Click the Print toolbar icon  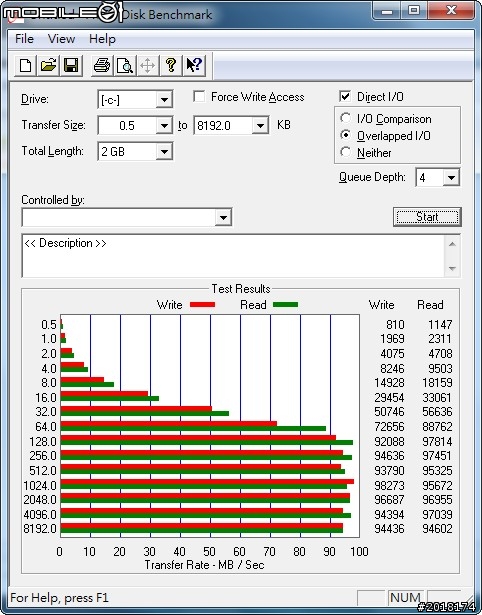pyautogui.click(x=102, y=65)
